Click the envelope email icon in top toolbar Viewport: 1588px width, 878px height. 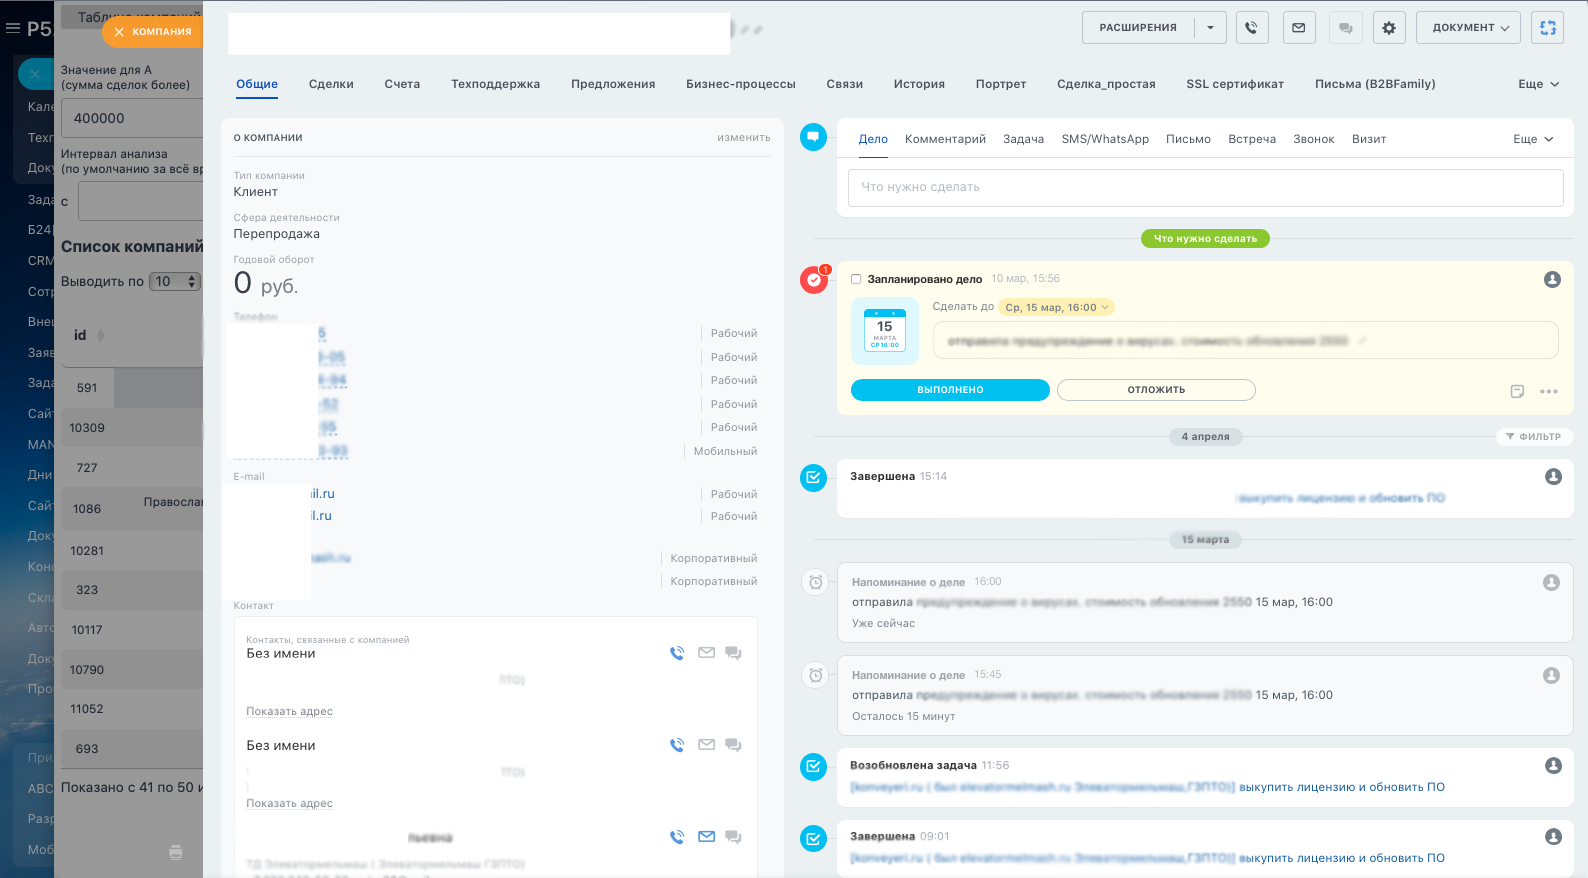[1298, 28]
